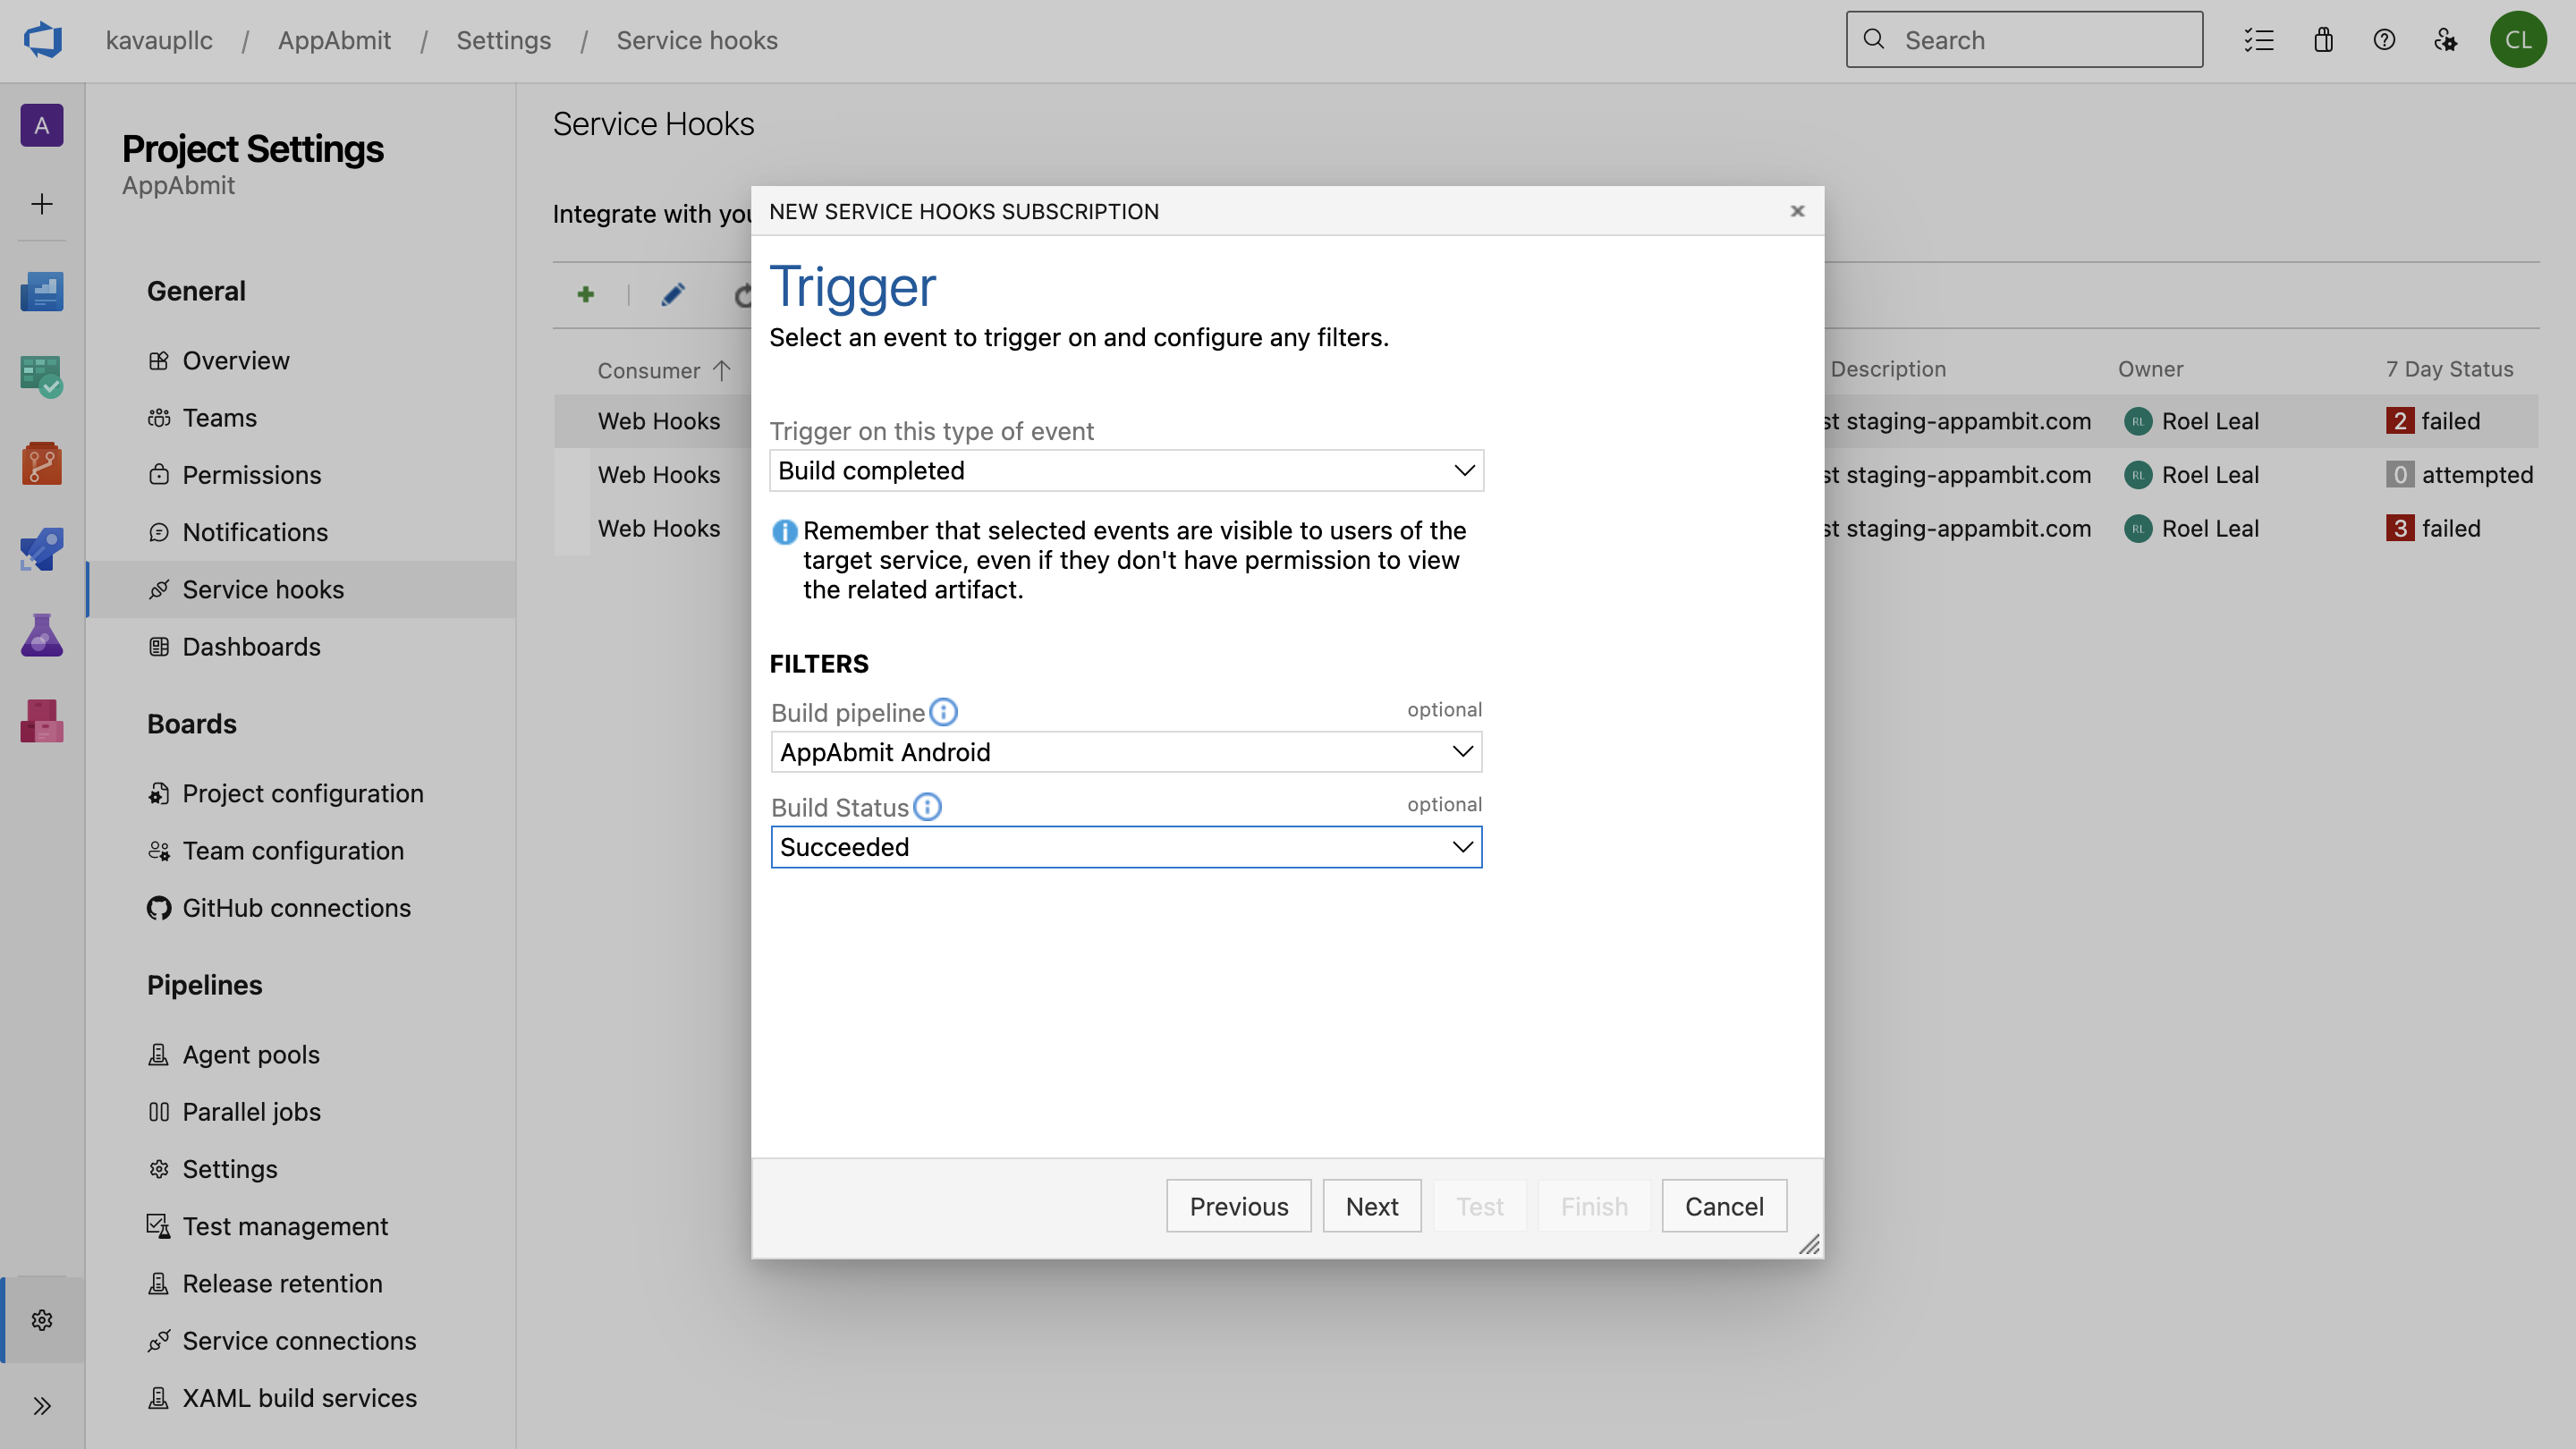2576x1449 pixels.
Task: Click the Previous button
Action: (1238, 1206)
